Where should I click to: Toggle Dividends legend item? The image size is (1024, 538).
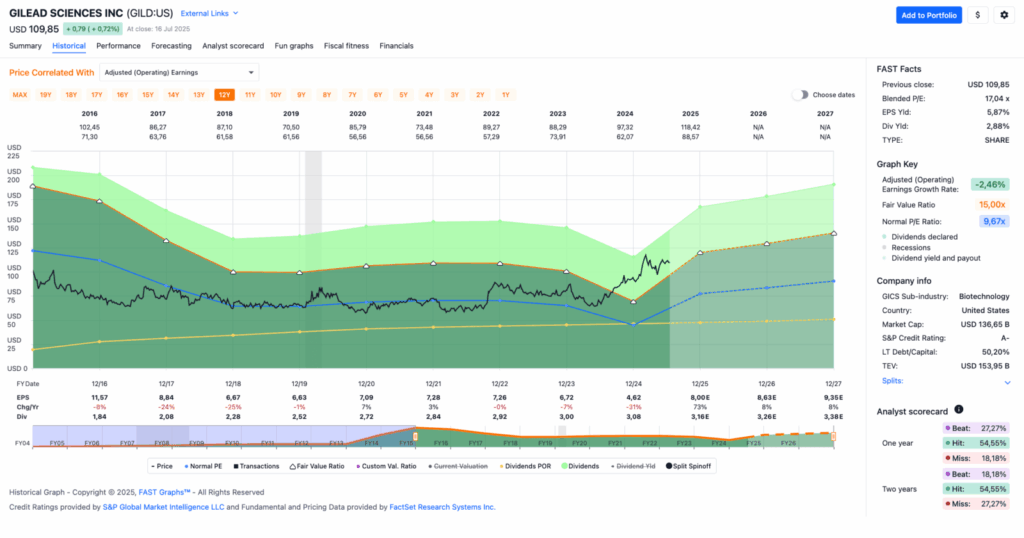pyautogui.click(x=580, y=466)
